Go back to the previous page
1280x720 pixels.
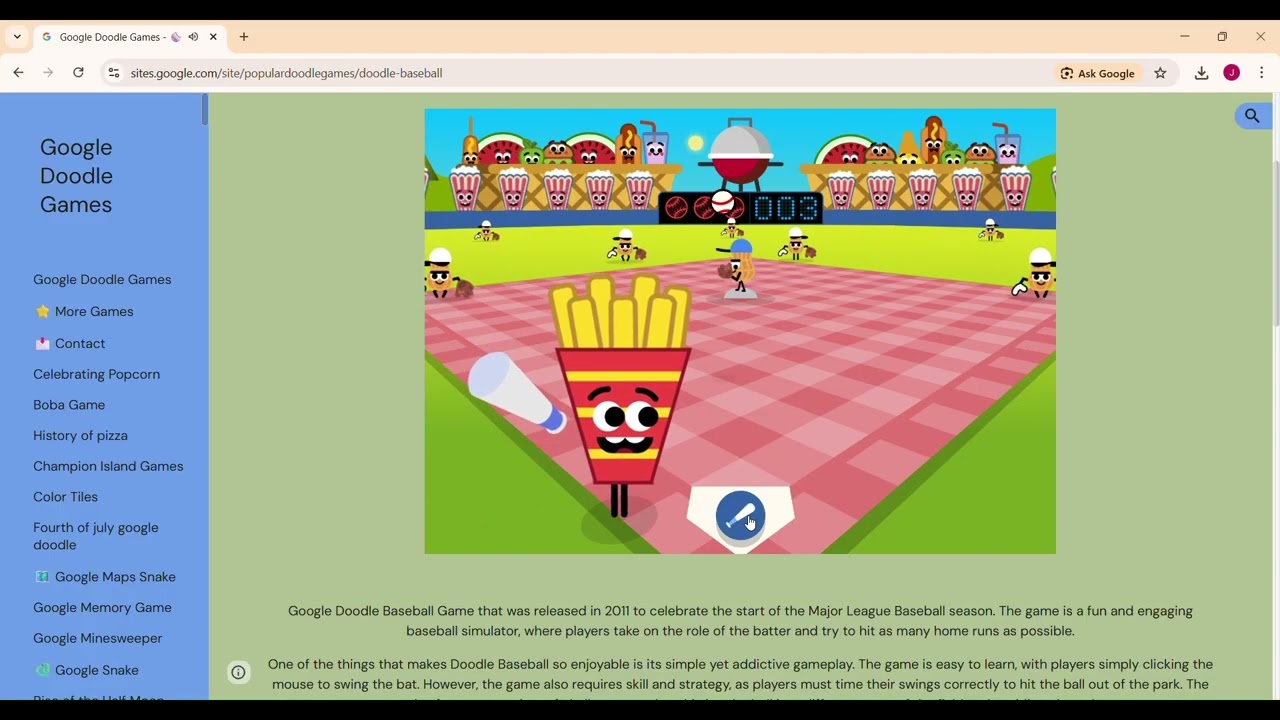pyautogui.click(x=18, y=73)
